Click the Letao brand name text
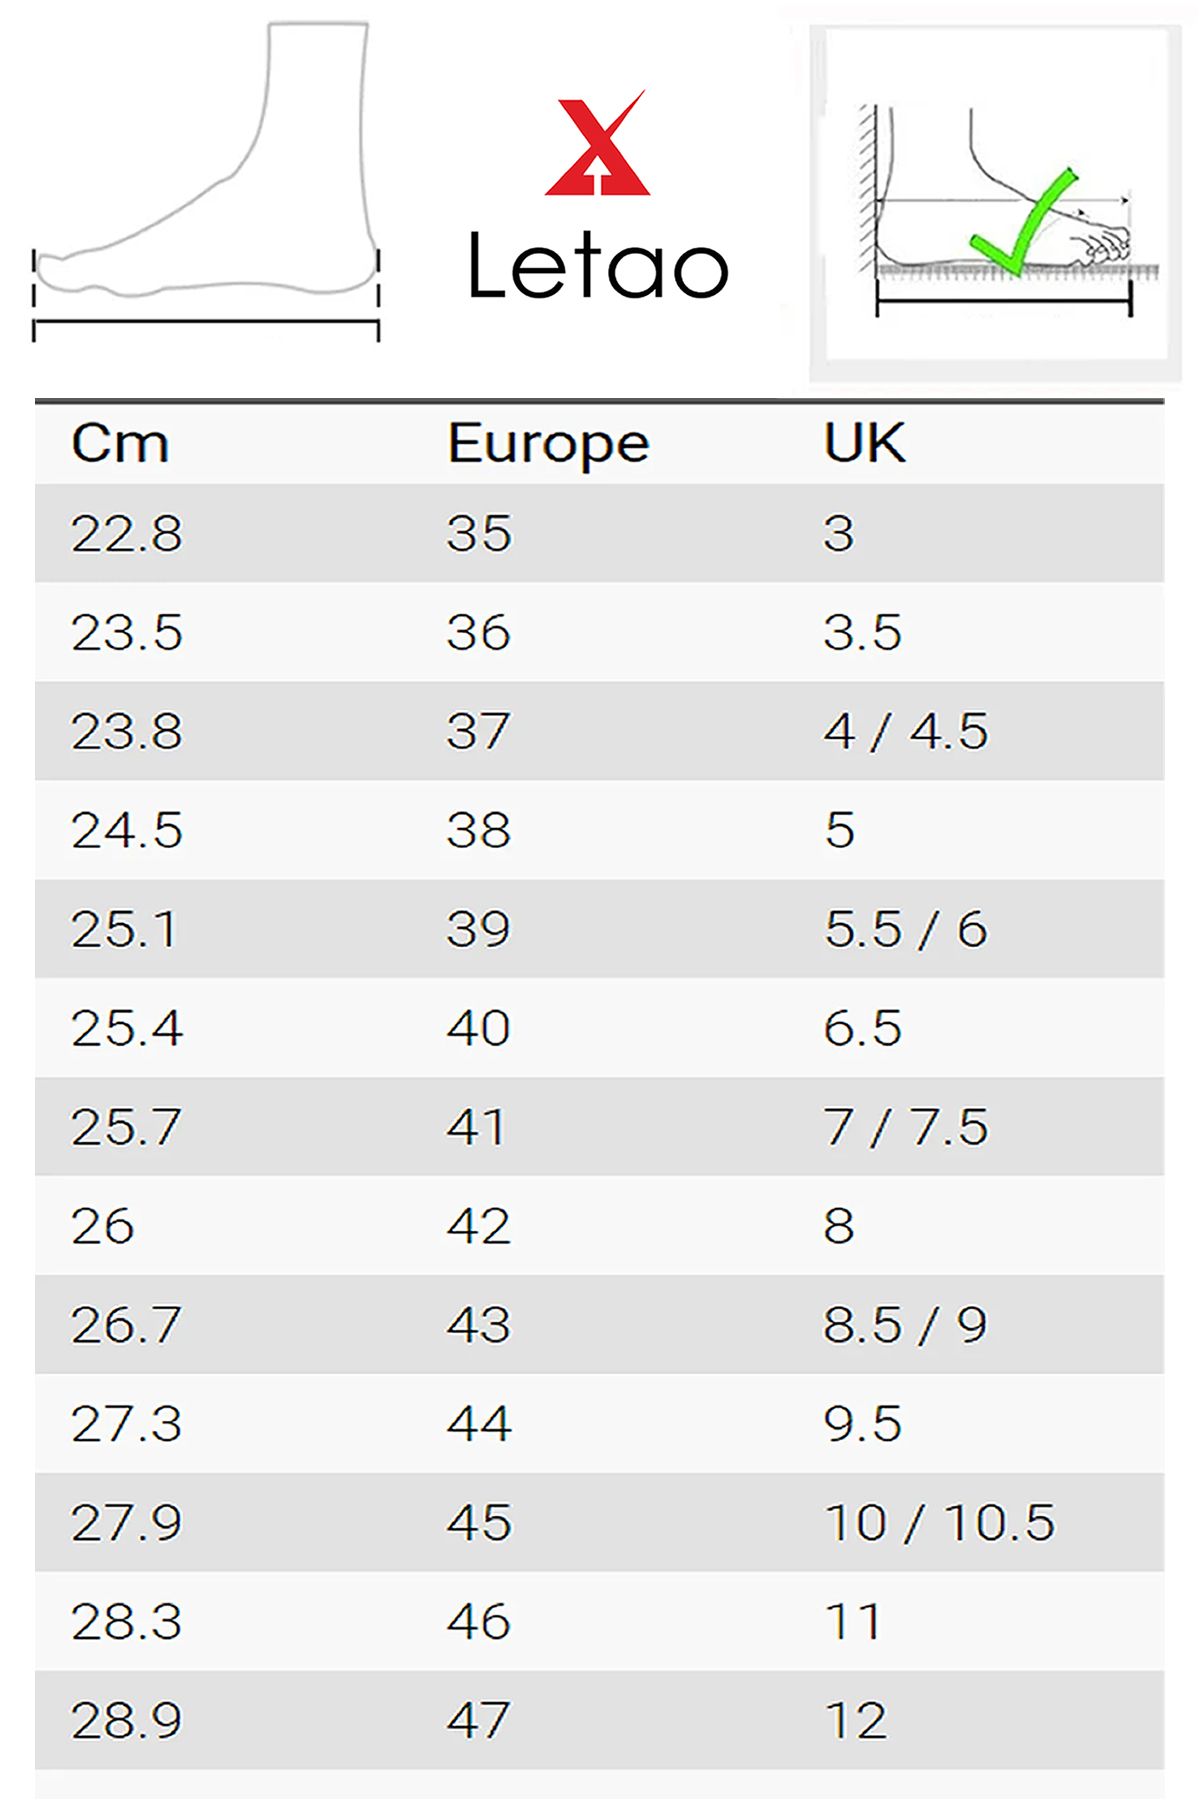The height and width of the screenshot is (1800, 1200). [597, 267]
